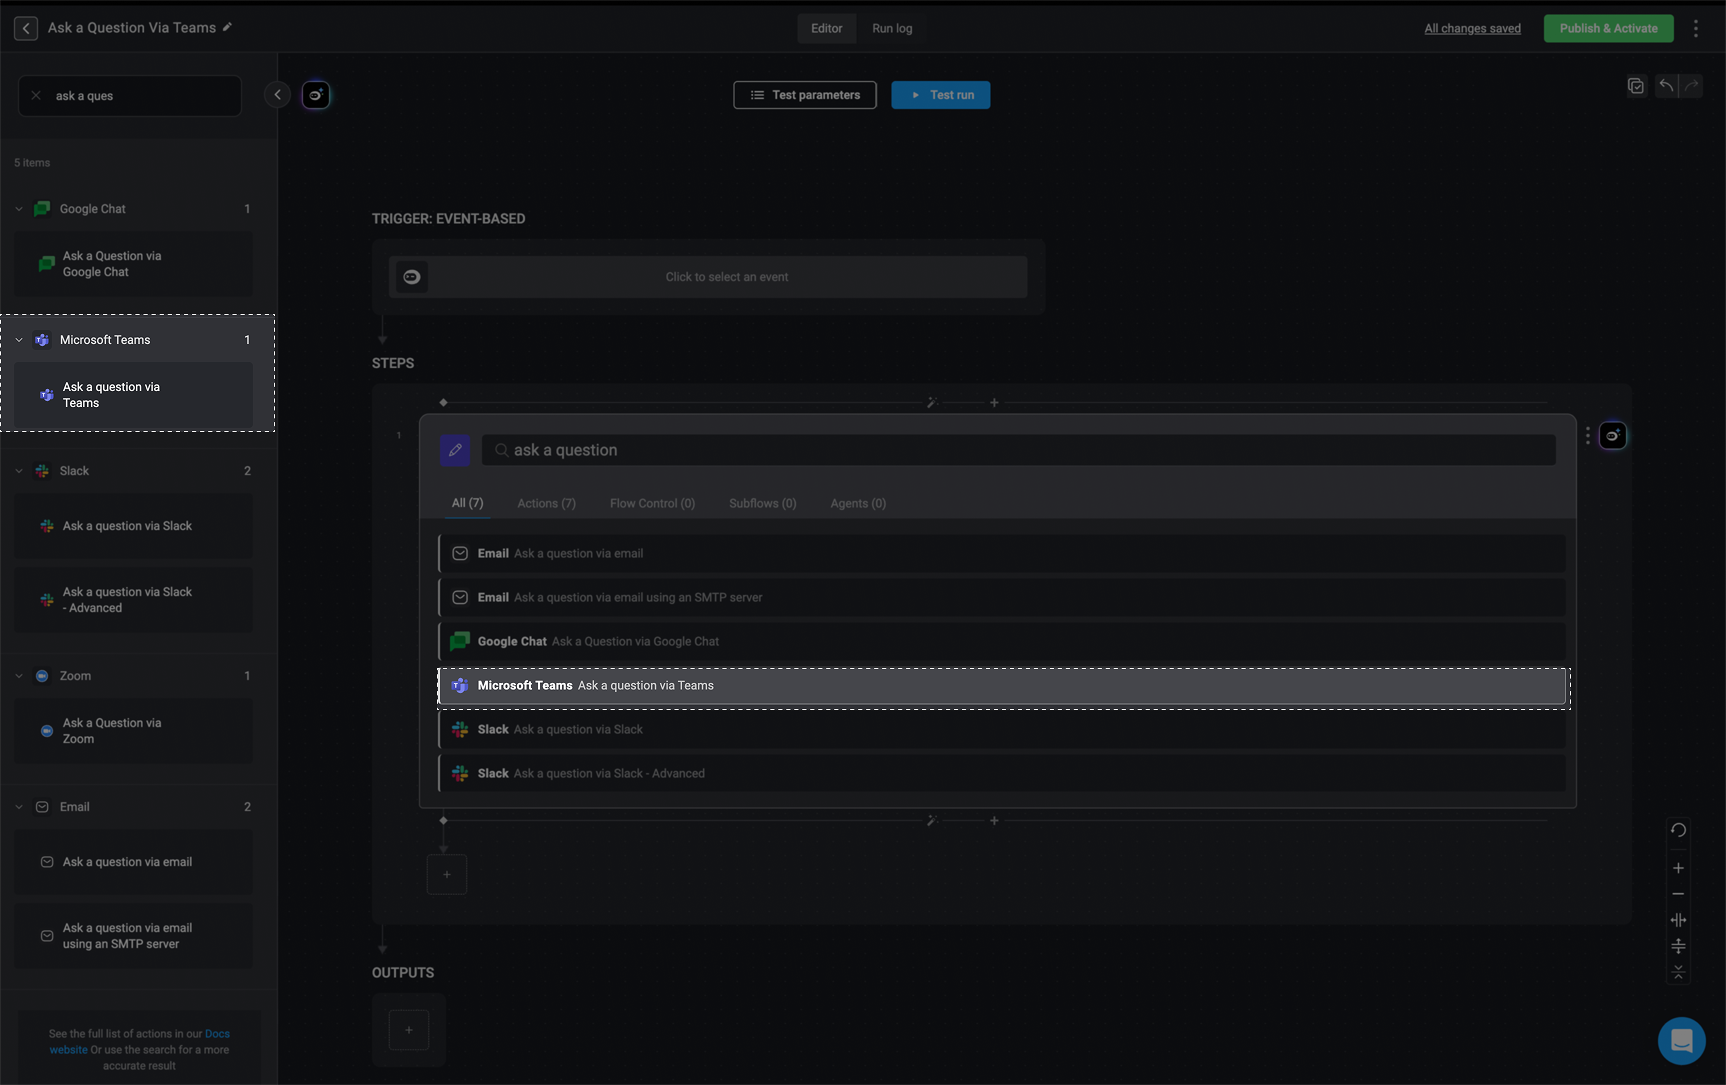Choose sidebar email using an SMTP server action
This screenshot has height=1085, width=1726.
[133, 936]
